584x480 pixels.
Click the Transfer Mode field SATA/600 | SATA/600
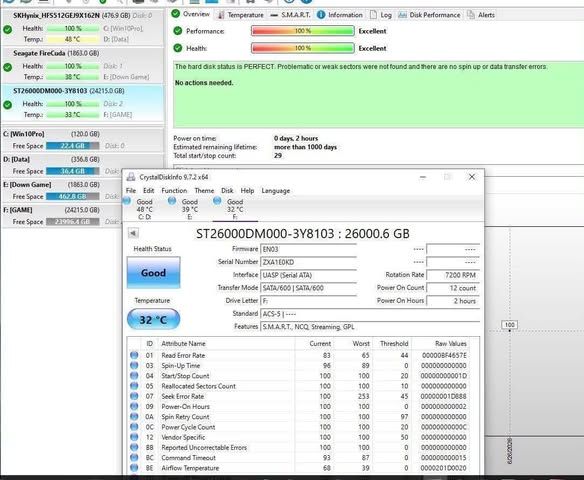(308, 288)
